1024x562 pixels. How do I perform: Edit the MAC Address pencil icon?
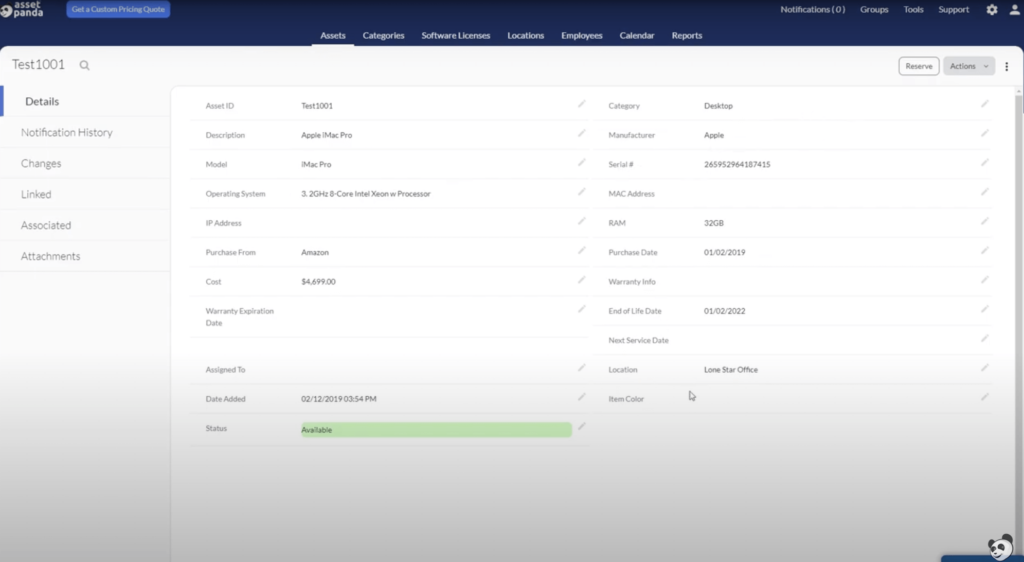click(x=984, y=192)
